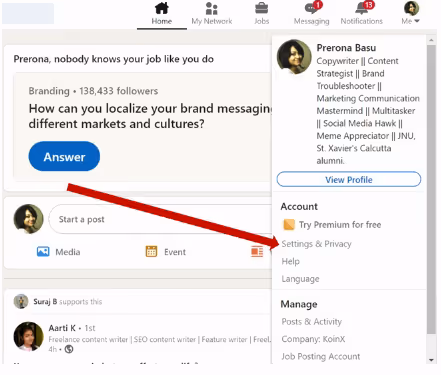Viewport: 441px width, 375px height.
Task: Click the Start a post field
Action: (x=160, y=219)
